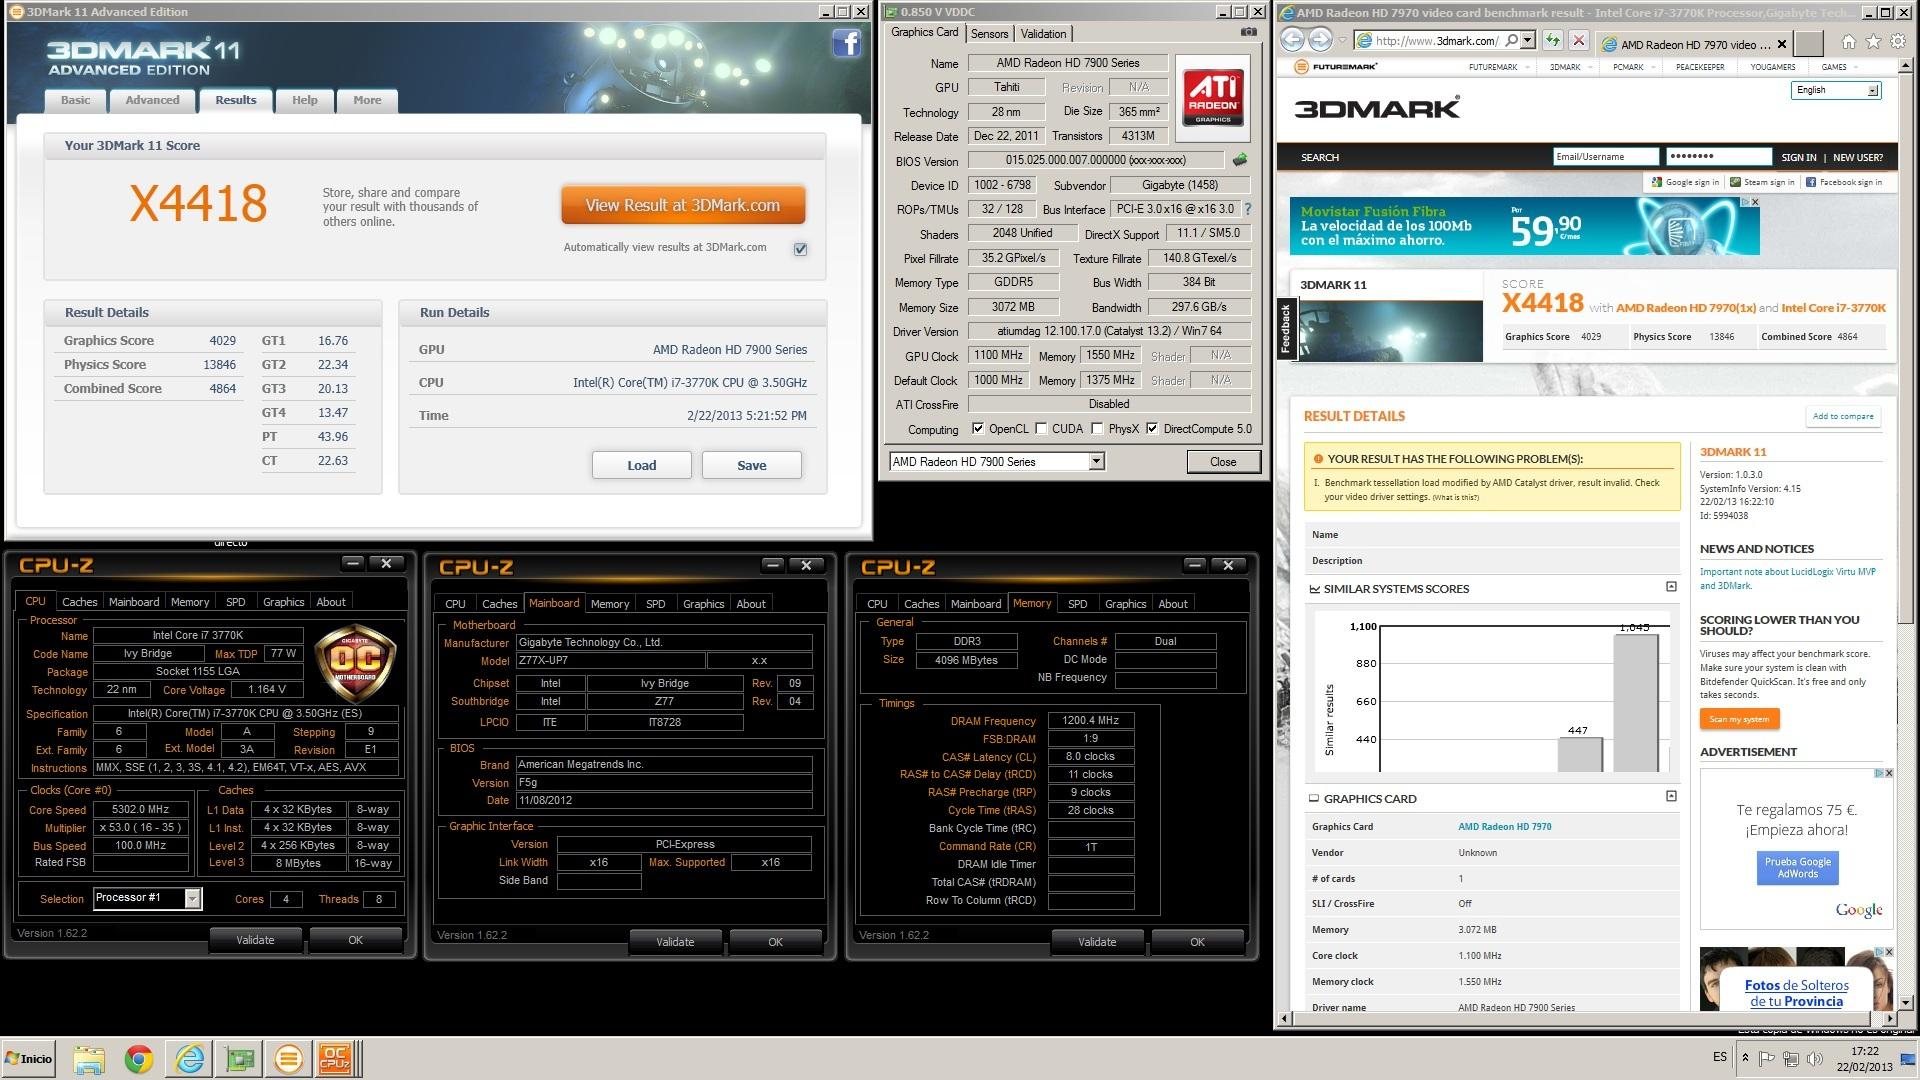Open the PCMARK site menu dropdown
1920x1080 pixels.
[x=1634, y=67]
